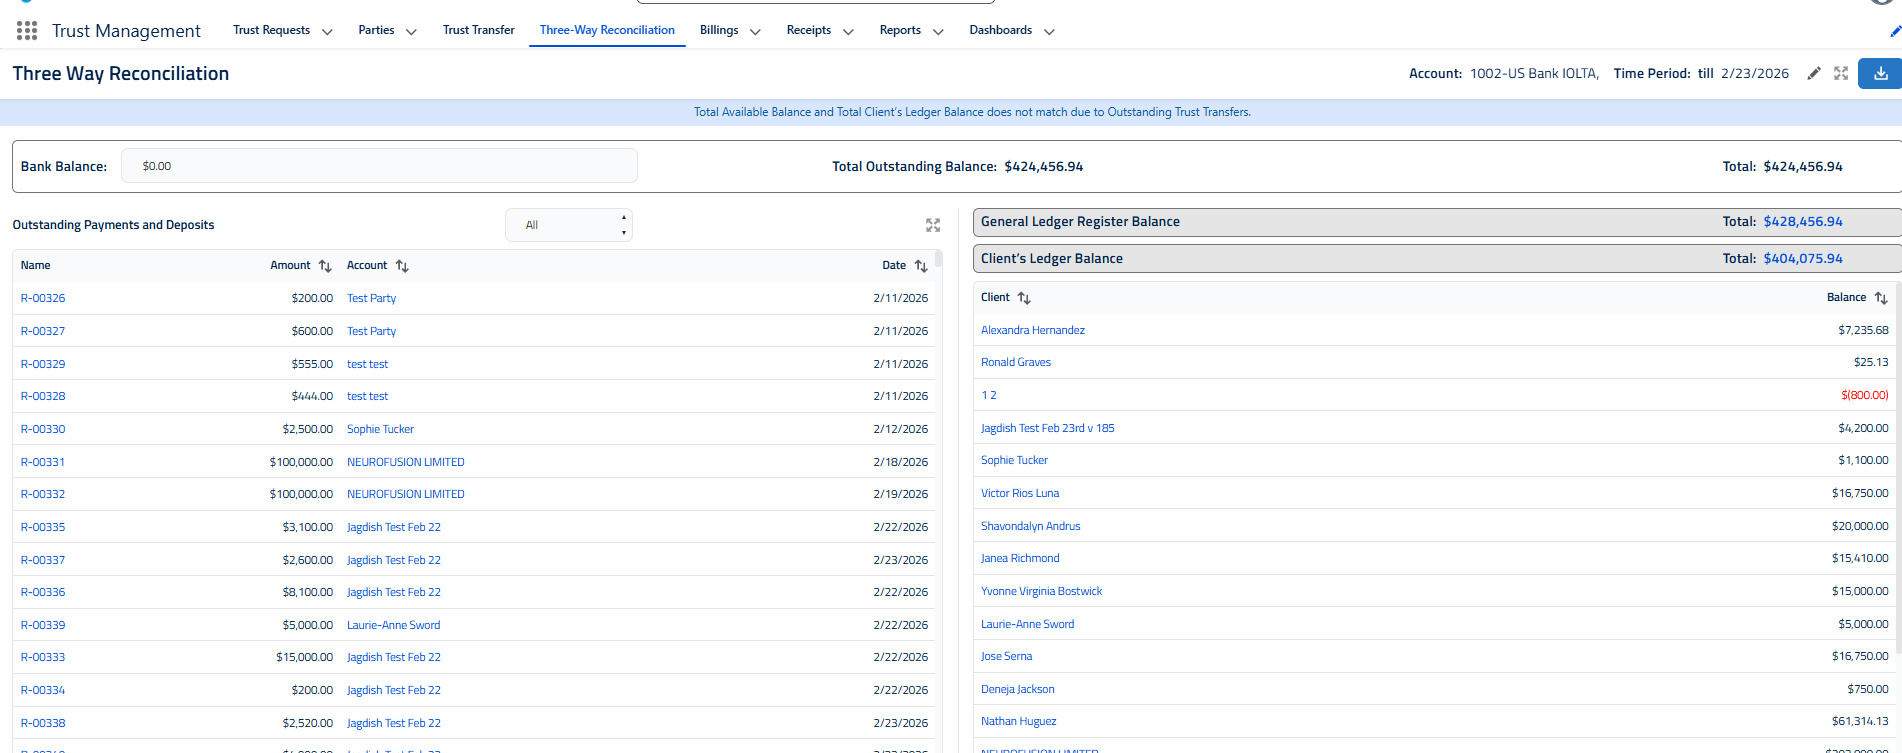Open the Trust Requests dropdown menu
The image size is (1902, 753).
(327, 32)
